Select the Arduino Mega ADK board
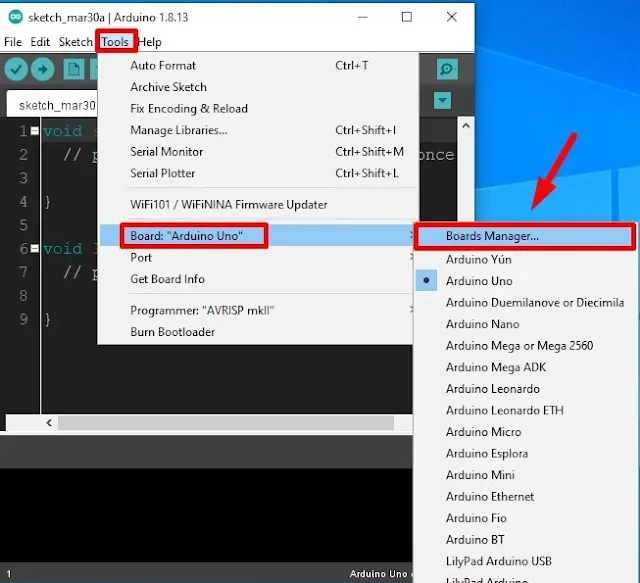640x583 pixels. pos(525,367)
